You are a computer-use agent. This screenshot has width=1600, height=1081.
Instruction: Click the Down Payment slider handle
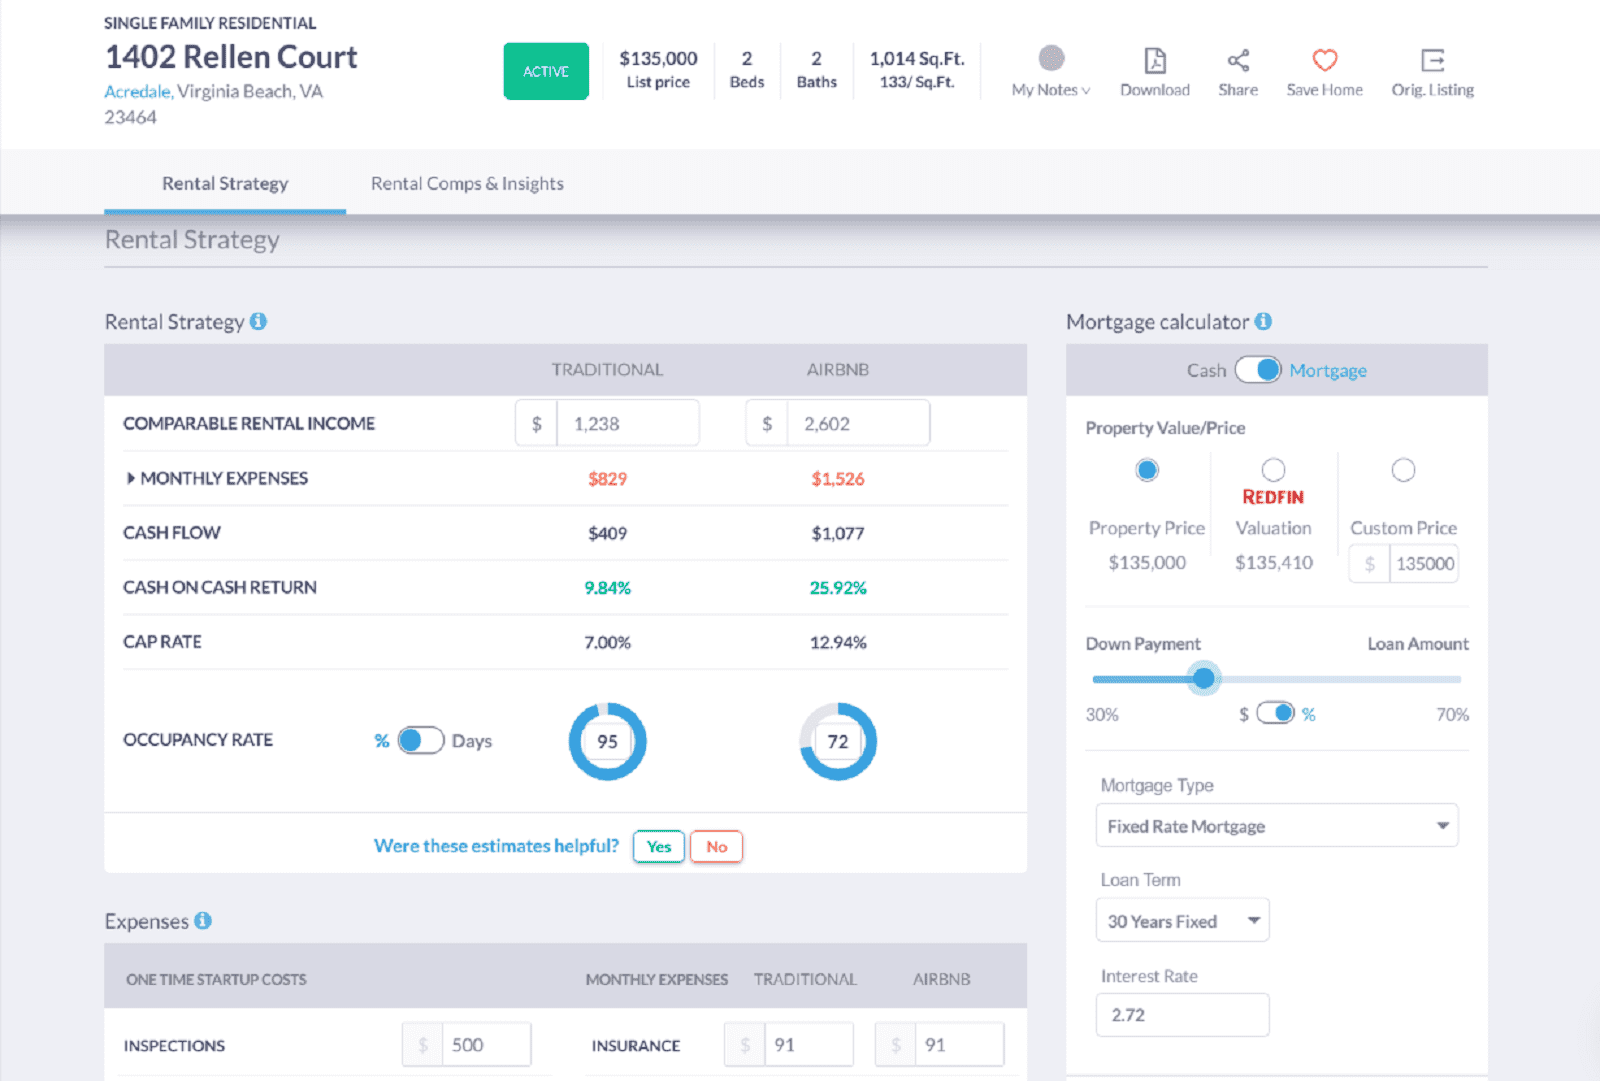(1204, 678)
